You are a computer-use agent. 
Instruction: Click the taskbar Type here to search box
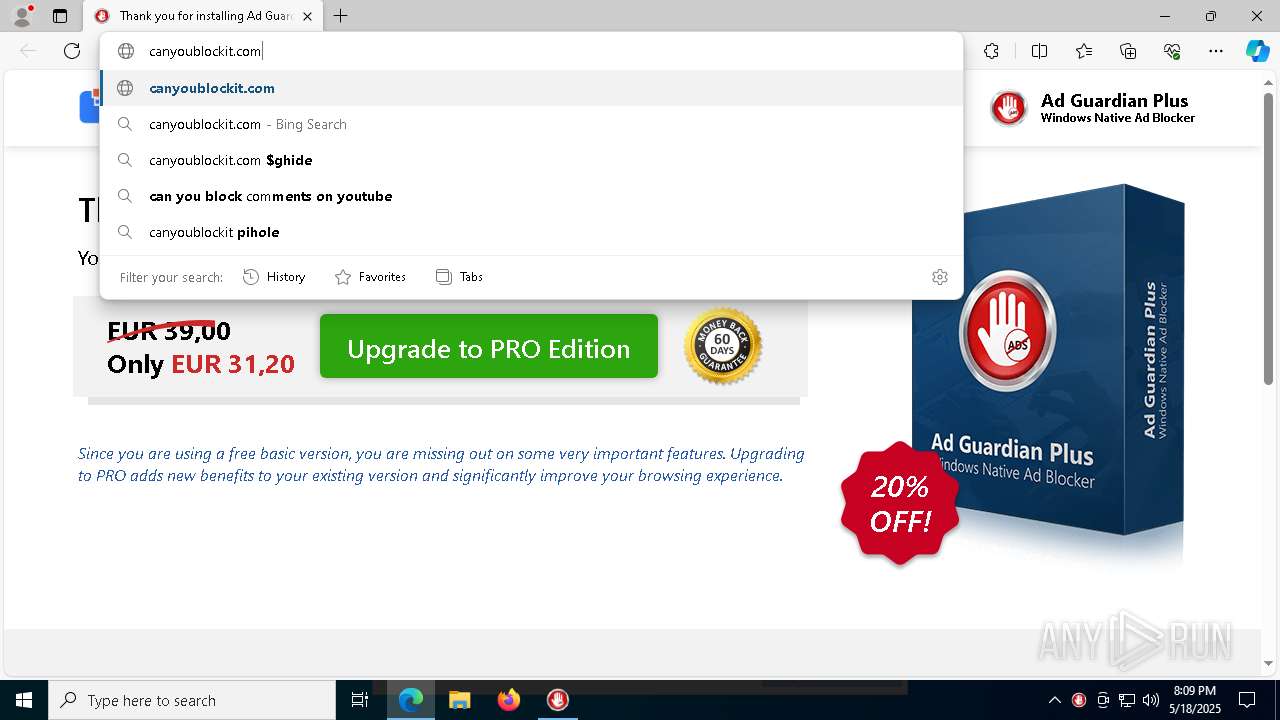point(192,700)
